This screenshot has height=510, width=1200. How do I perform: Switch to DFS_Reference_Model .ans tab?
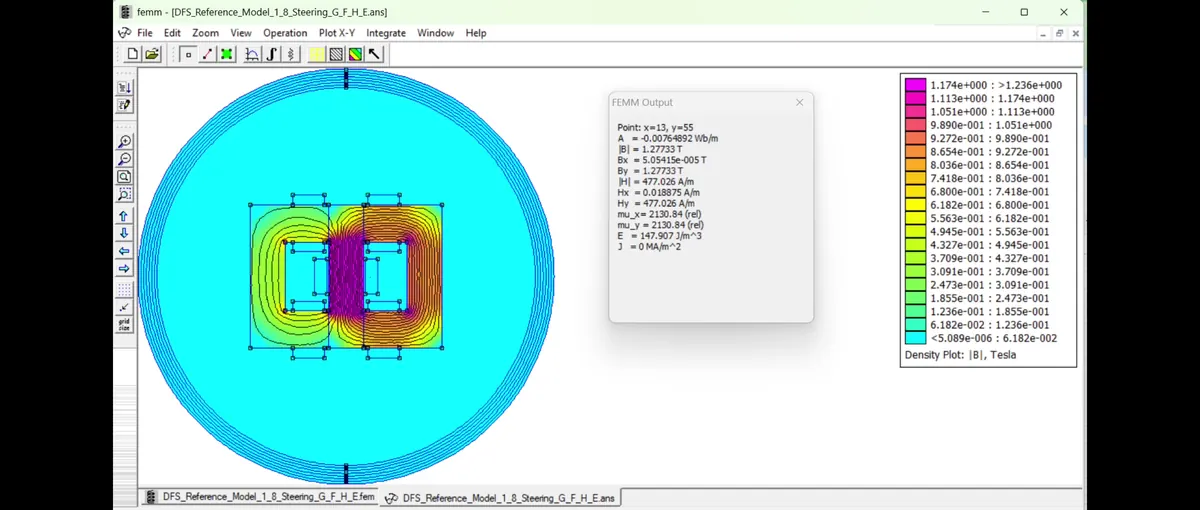tap(500, 497)
